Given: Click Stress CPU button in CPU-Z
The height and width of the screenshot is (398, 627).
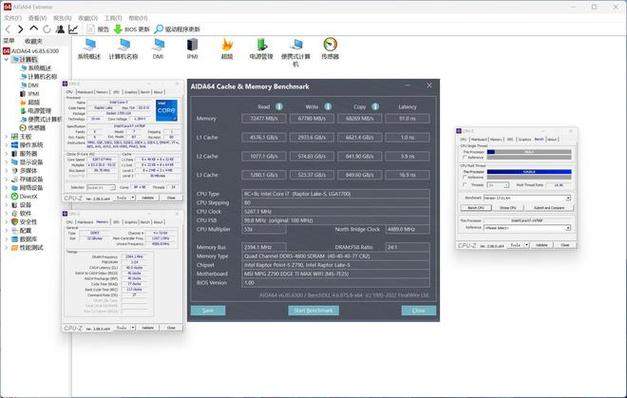Looking at the screenshot, I should pyautogui.click(x=508, y=208).
